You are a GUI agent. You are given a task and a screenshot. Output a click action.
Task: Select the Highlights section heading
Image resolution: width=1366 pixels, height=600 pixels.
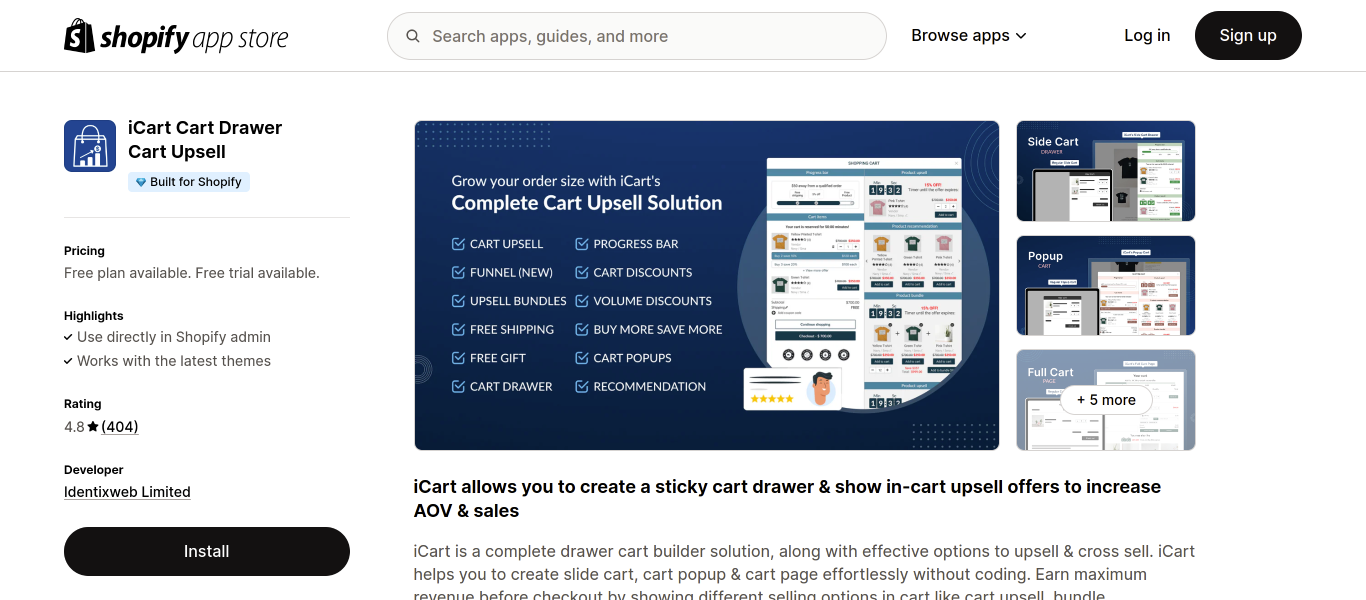pos(93,315)
